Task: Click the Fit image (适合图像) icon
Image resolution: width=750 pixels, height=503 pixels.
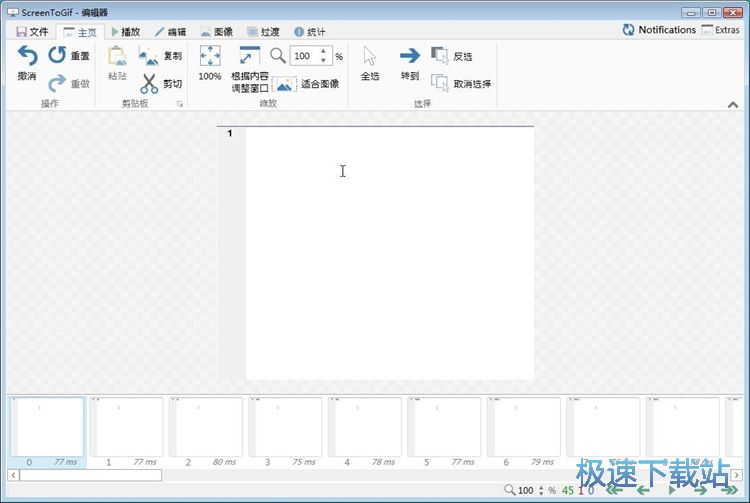Action: [284, 85]
